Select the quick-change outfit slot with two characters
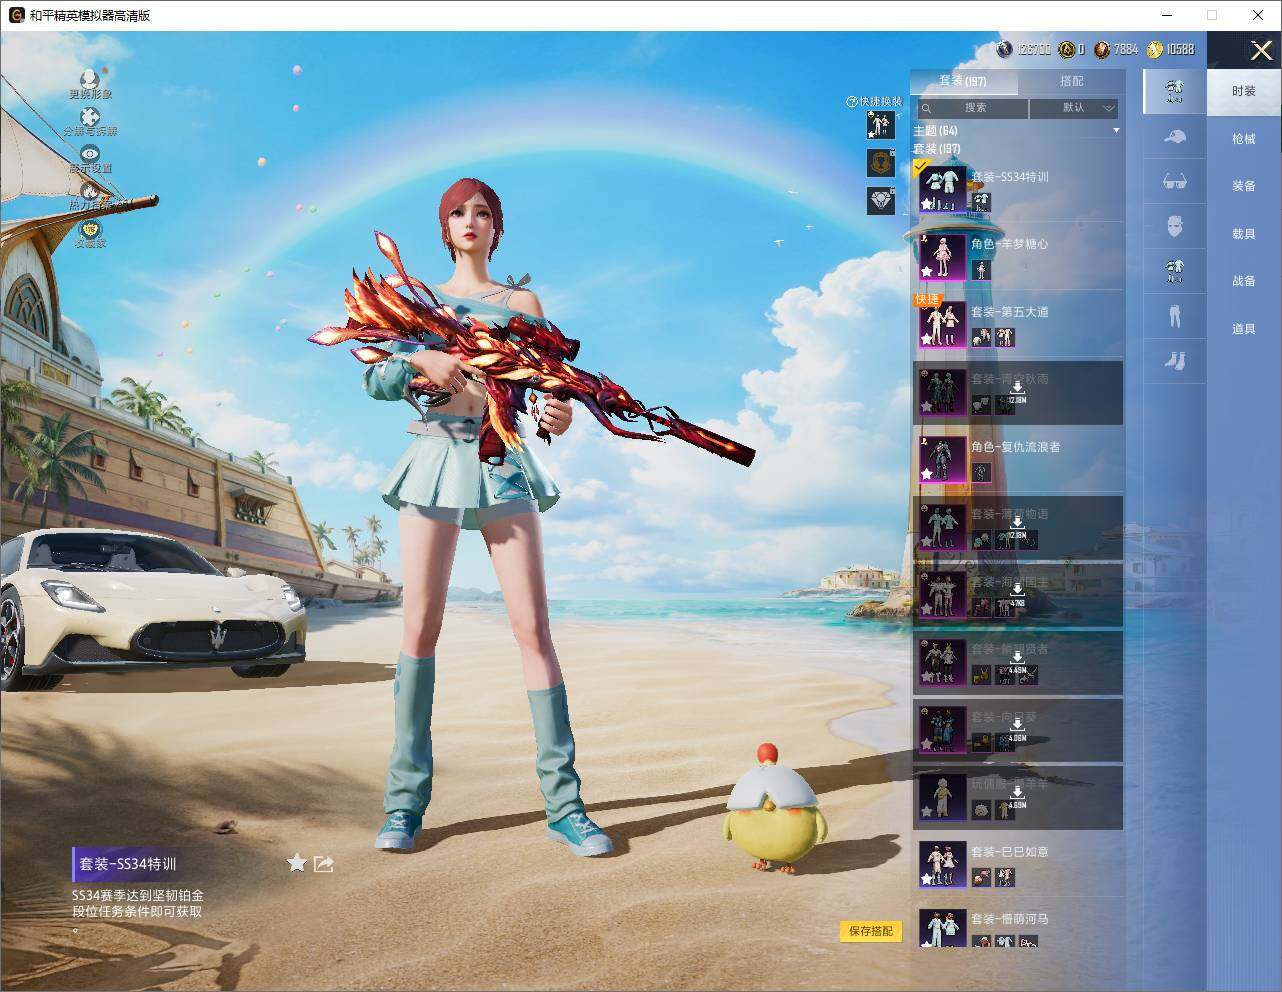This screenshot has height=992, width=1282. 880,125
